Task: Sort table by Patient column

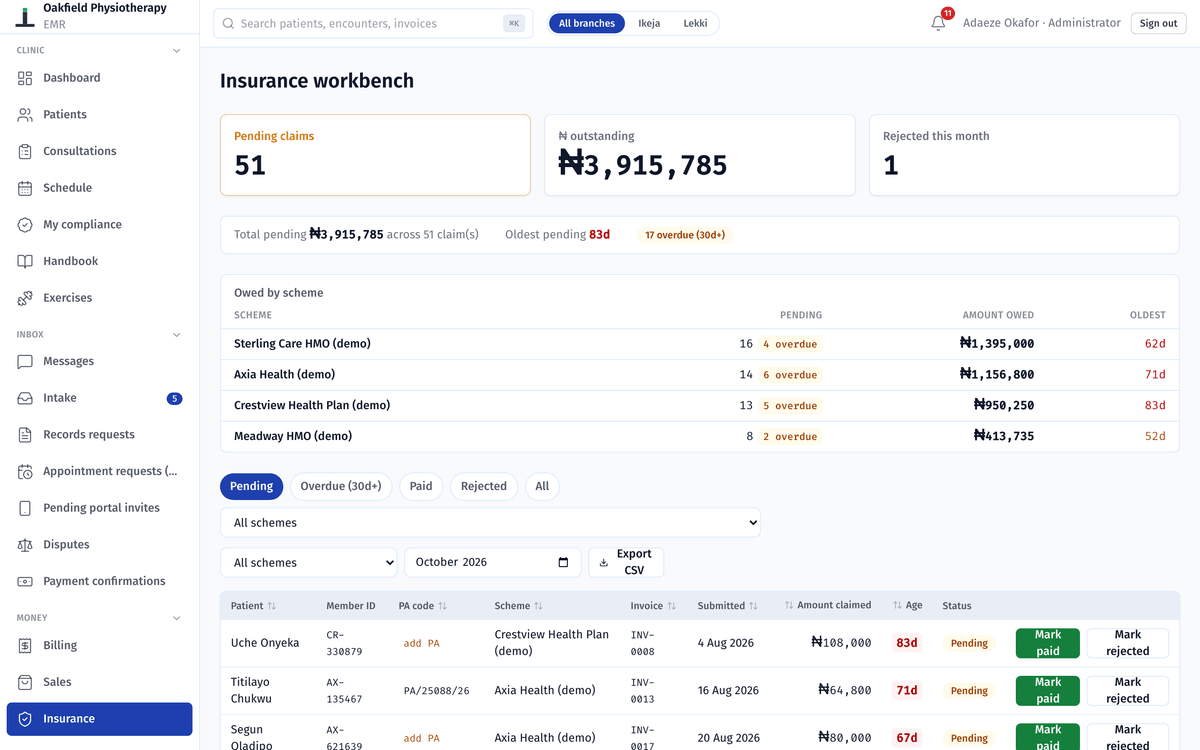Action: tap(253, 606)
